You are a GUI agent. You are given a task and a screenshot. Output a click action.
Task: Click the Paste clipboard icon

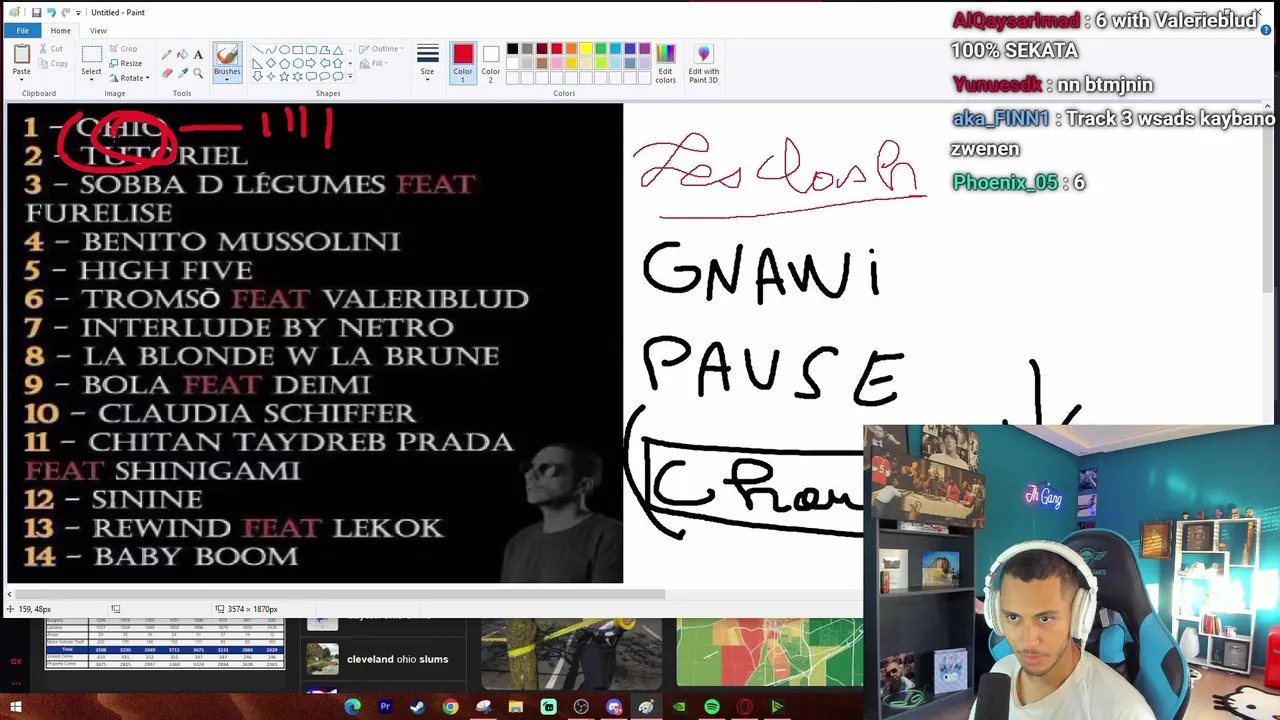point(21,54)
